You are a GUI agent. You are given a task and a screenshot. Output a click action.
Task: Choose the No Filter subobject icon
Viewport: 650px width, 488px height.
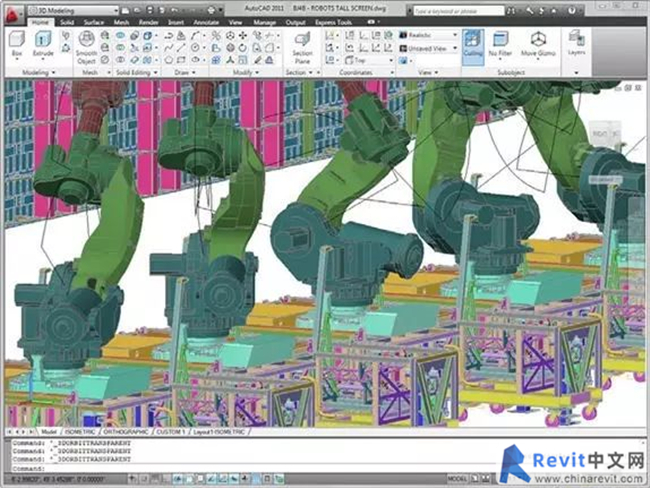coord(500,44)
